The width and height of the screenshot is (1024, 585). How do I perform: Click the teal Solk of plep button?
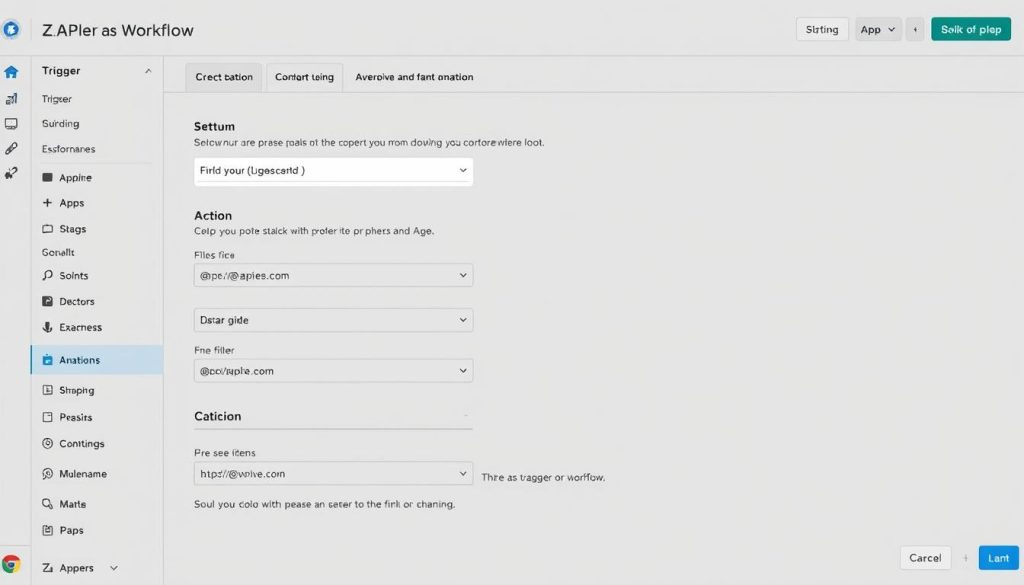[x=970, y=29]
